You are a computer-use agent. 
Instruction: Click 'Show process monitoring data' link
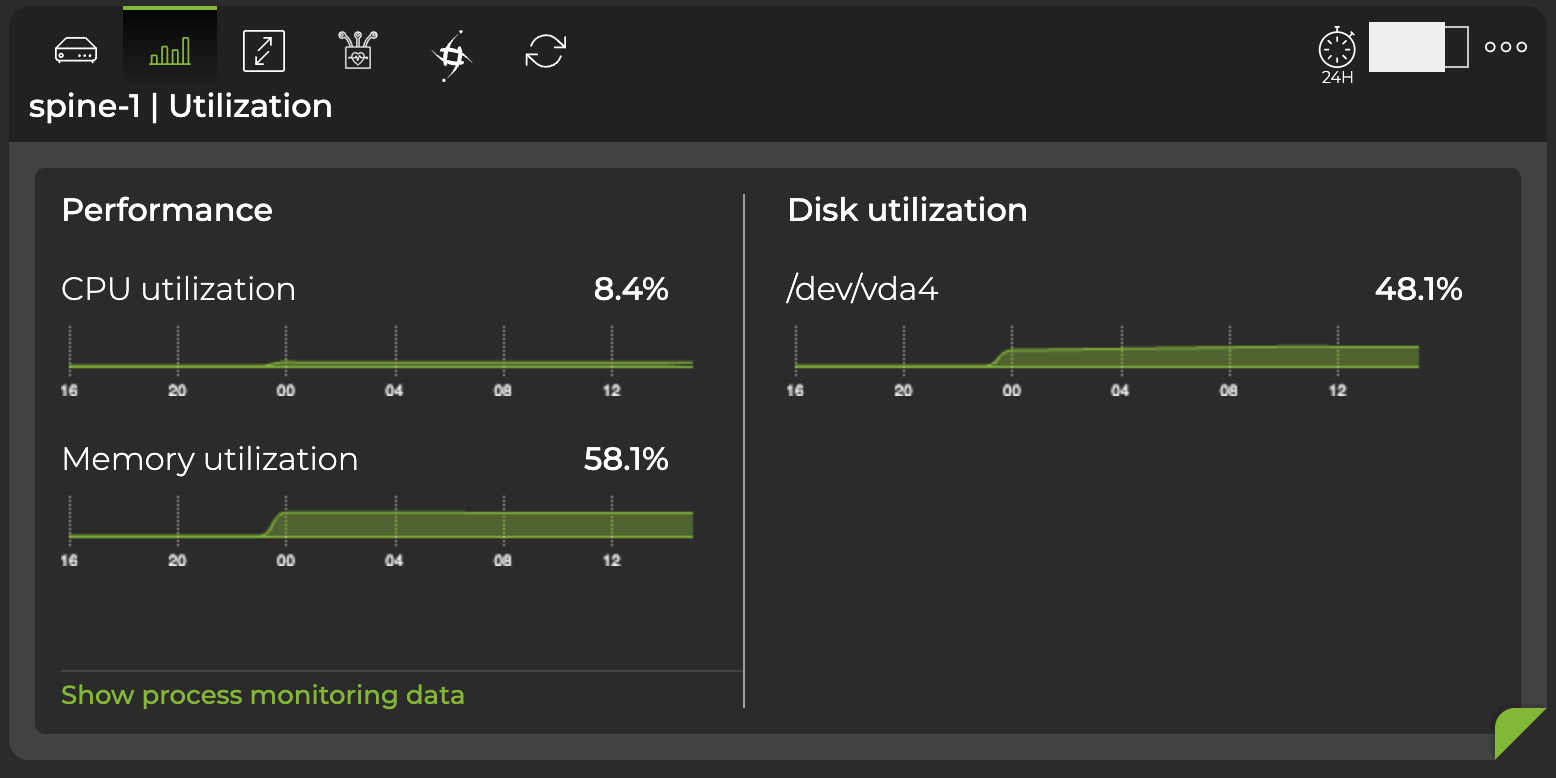click(263, 694)
